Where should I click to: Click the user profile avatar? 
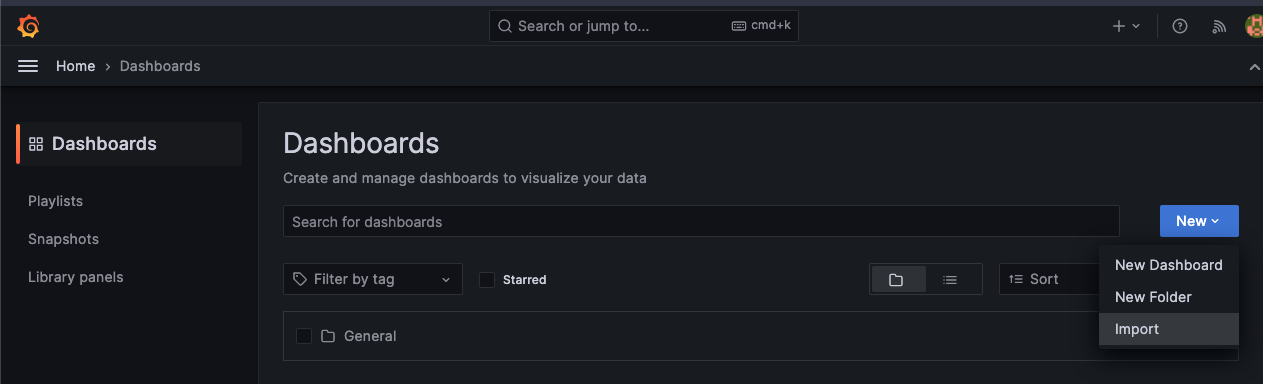click(x=1254, y=26)
